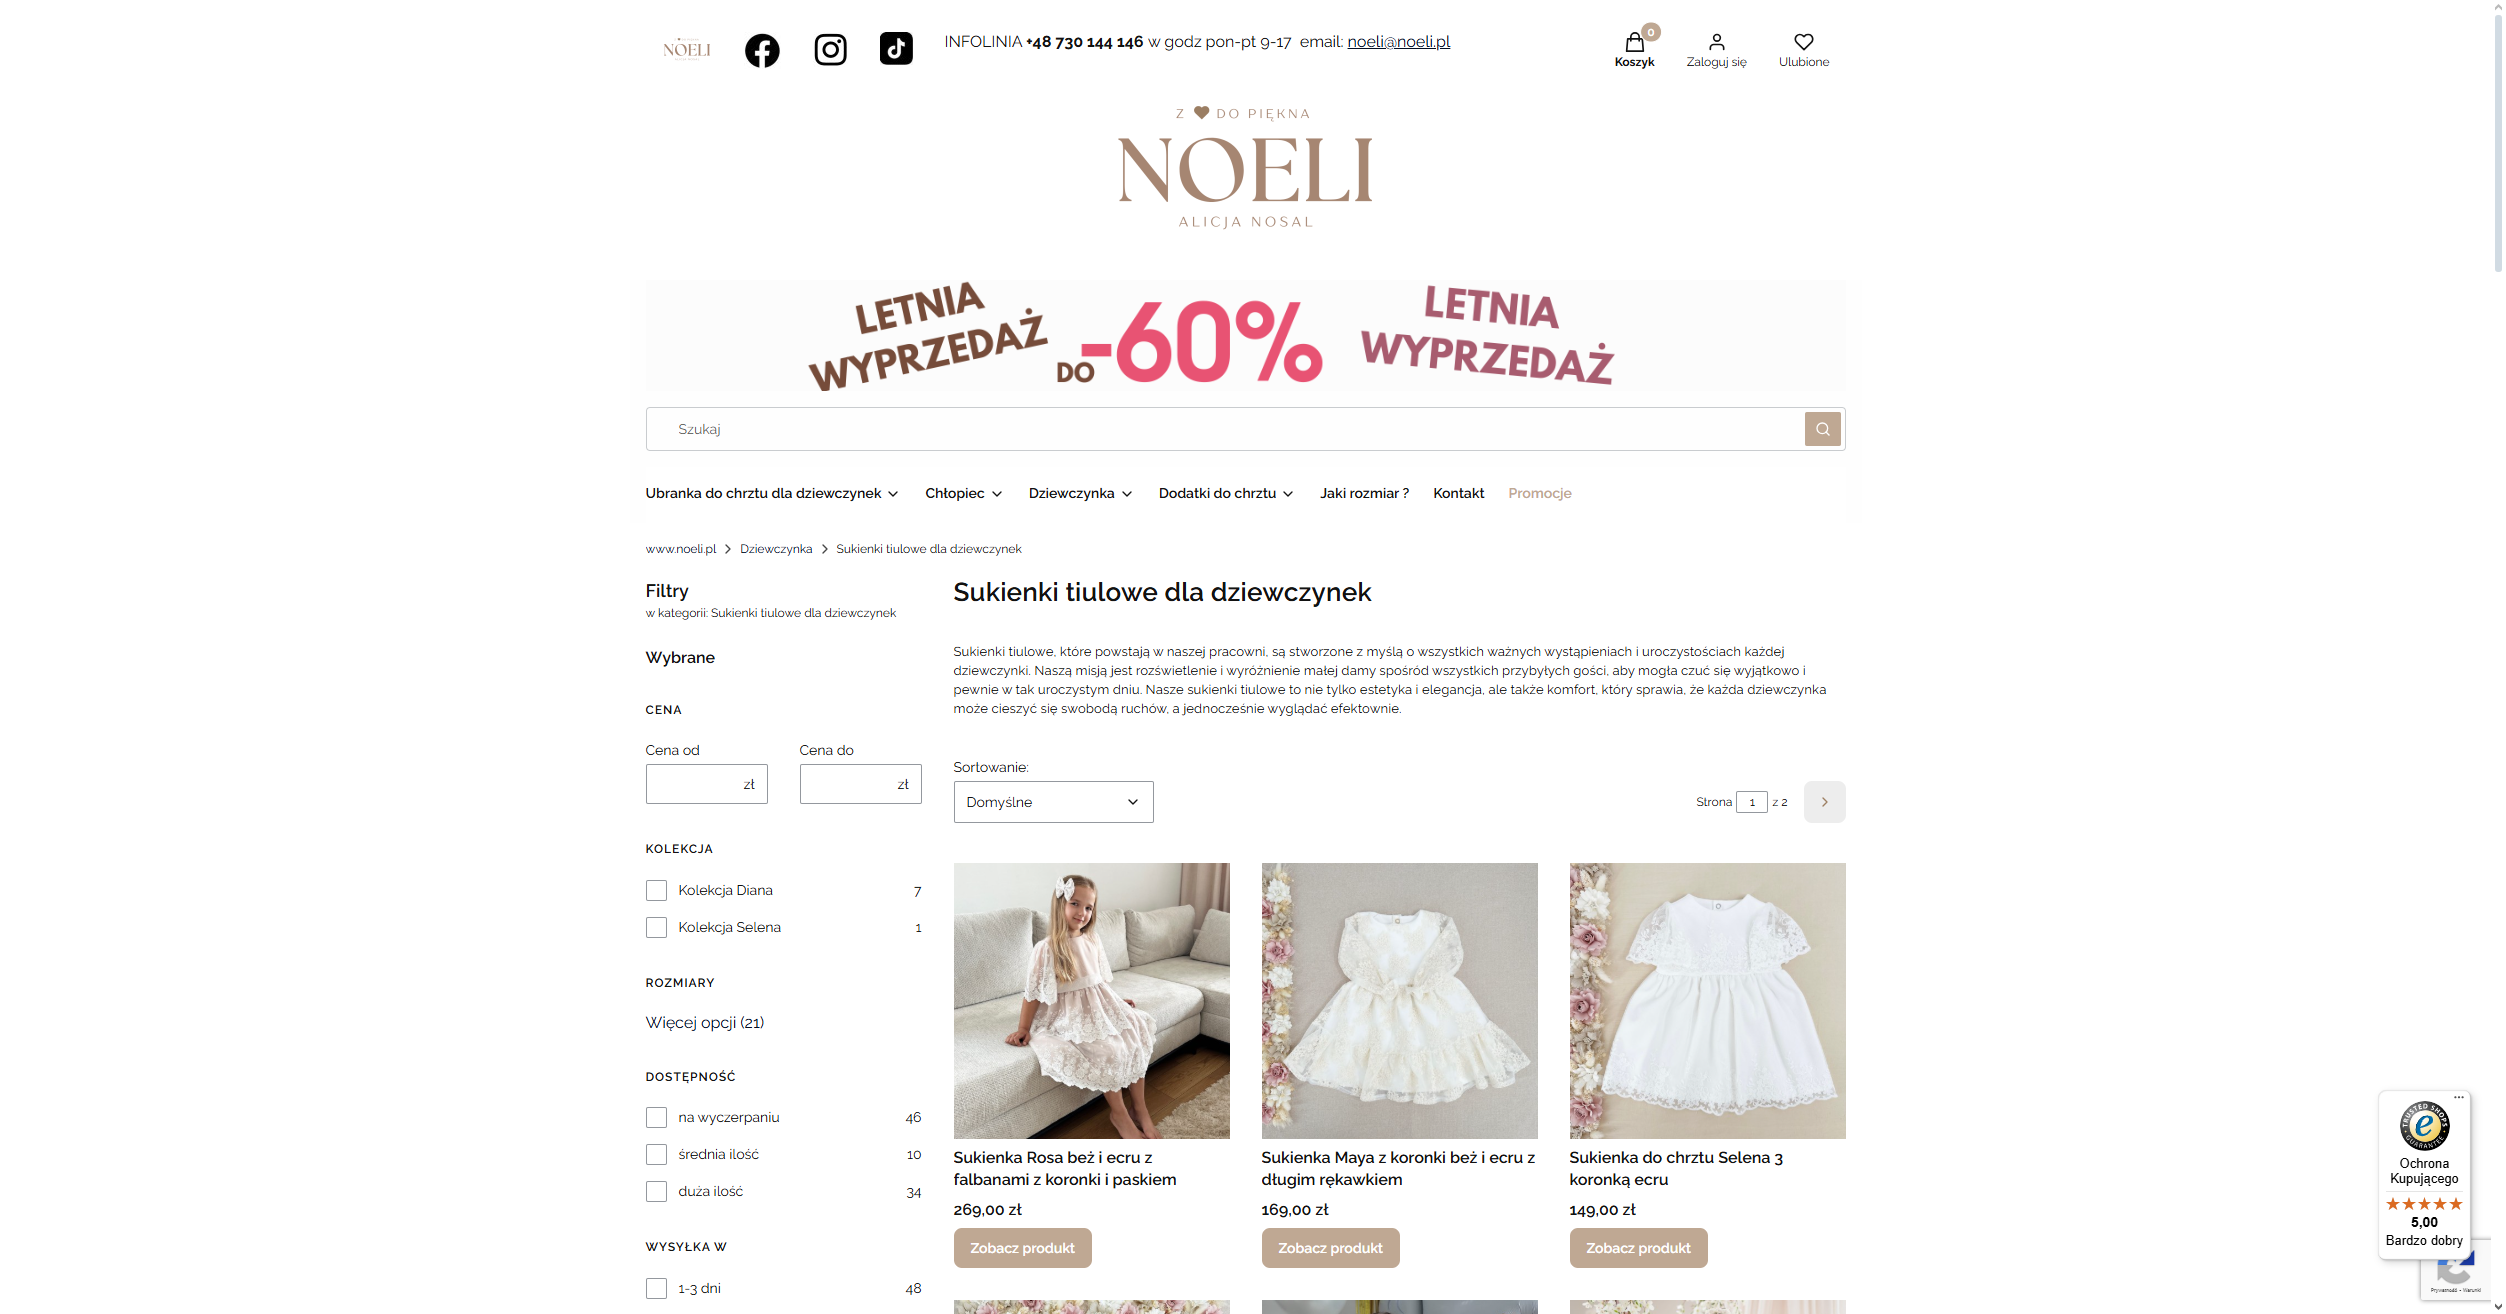Viewport: 2506px width, 1314px height.
Task: Open the Facebook page icon
Action: (x=762, y=50)
